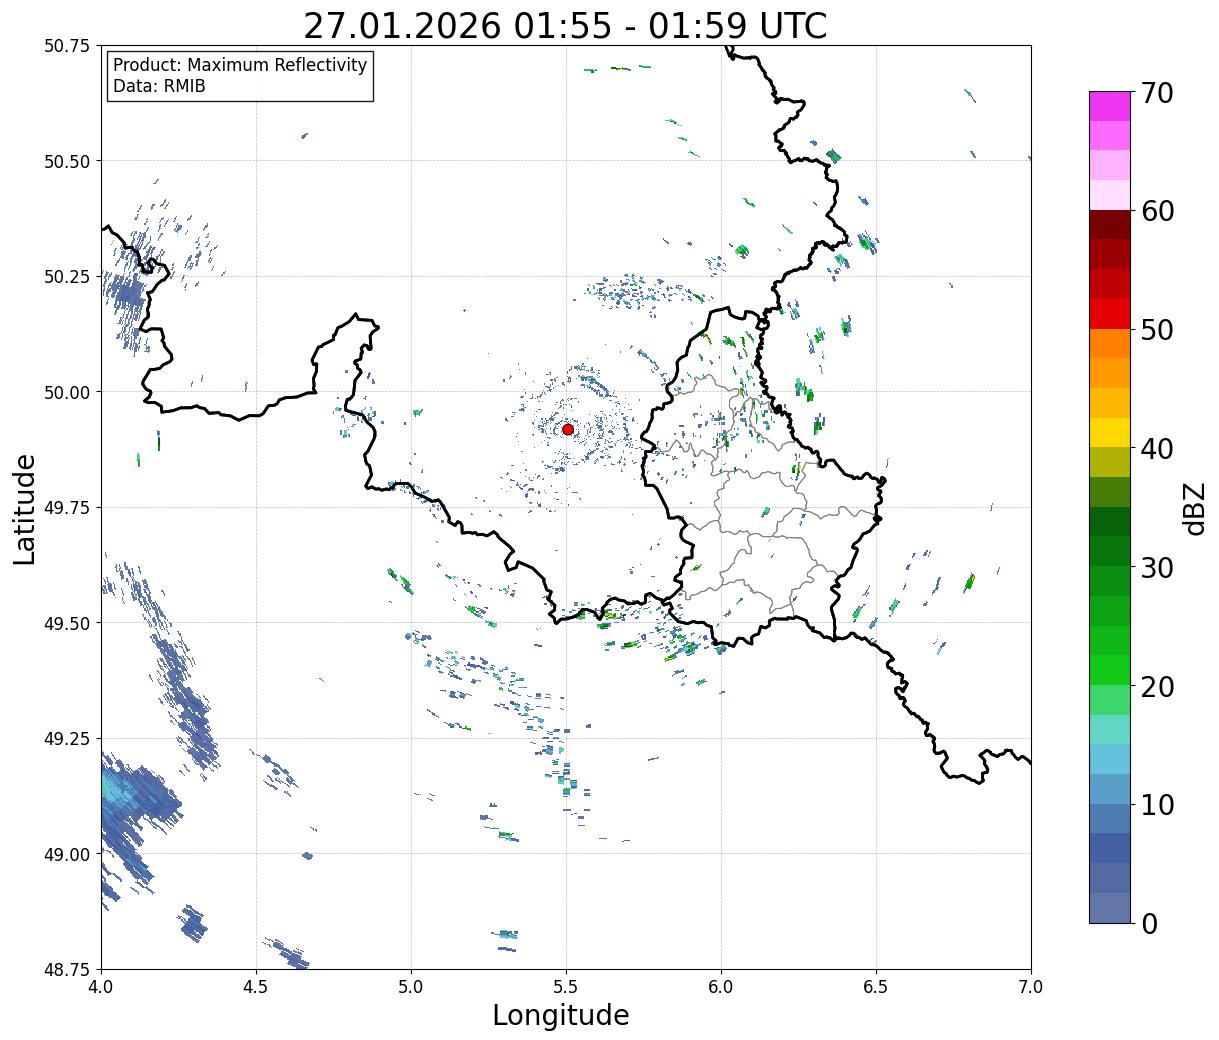
Task: Click the yellow swatch just above 40
Action: coord(1110,432)
